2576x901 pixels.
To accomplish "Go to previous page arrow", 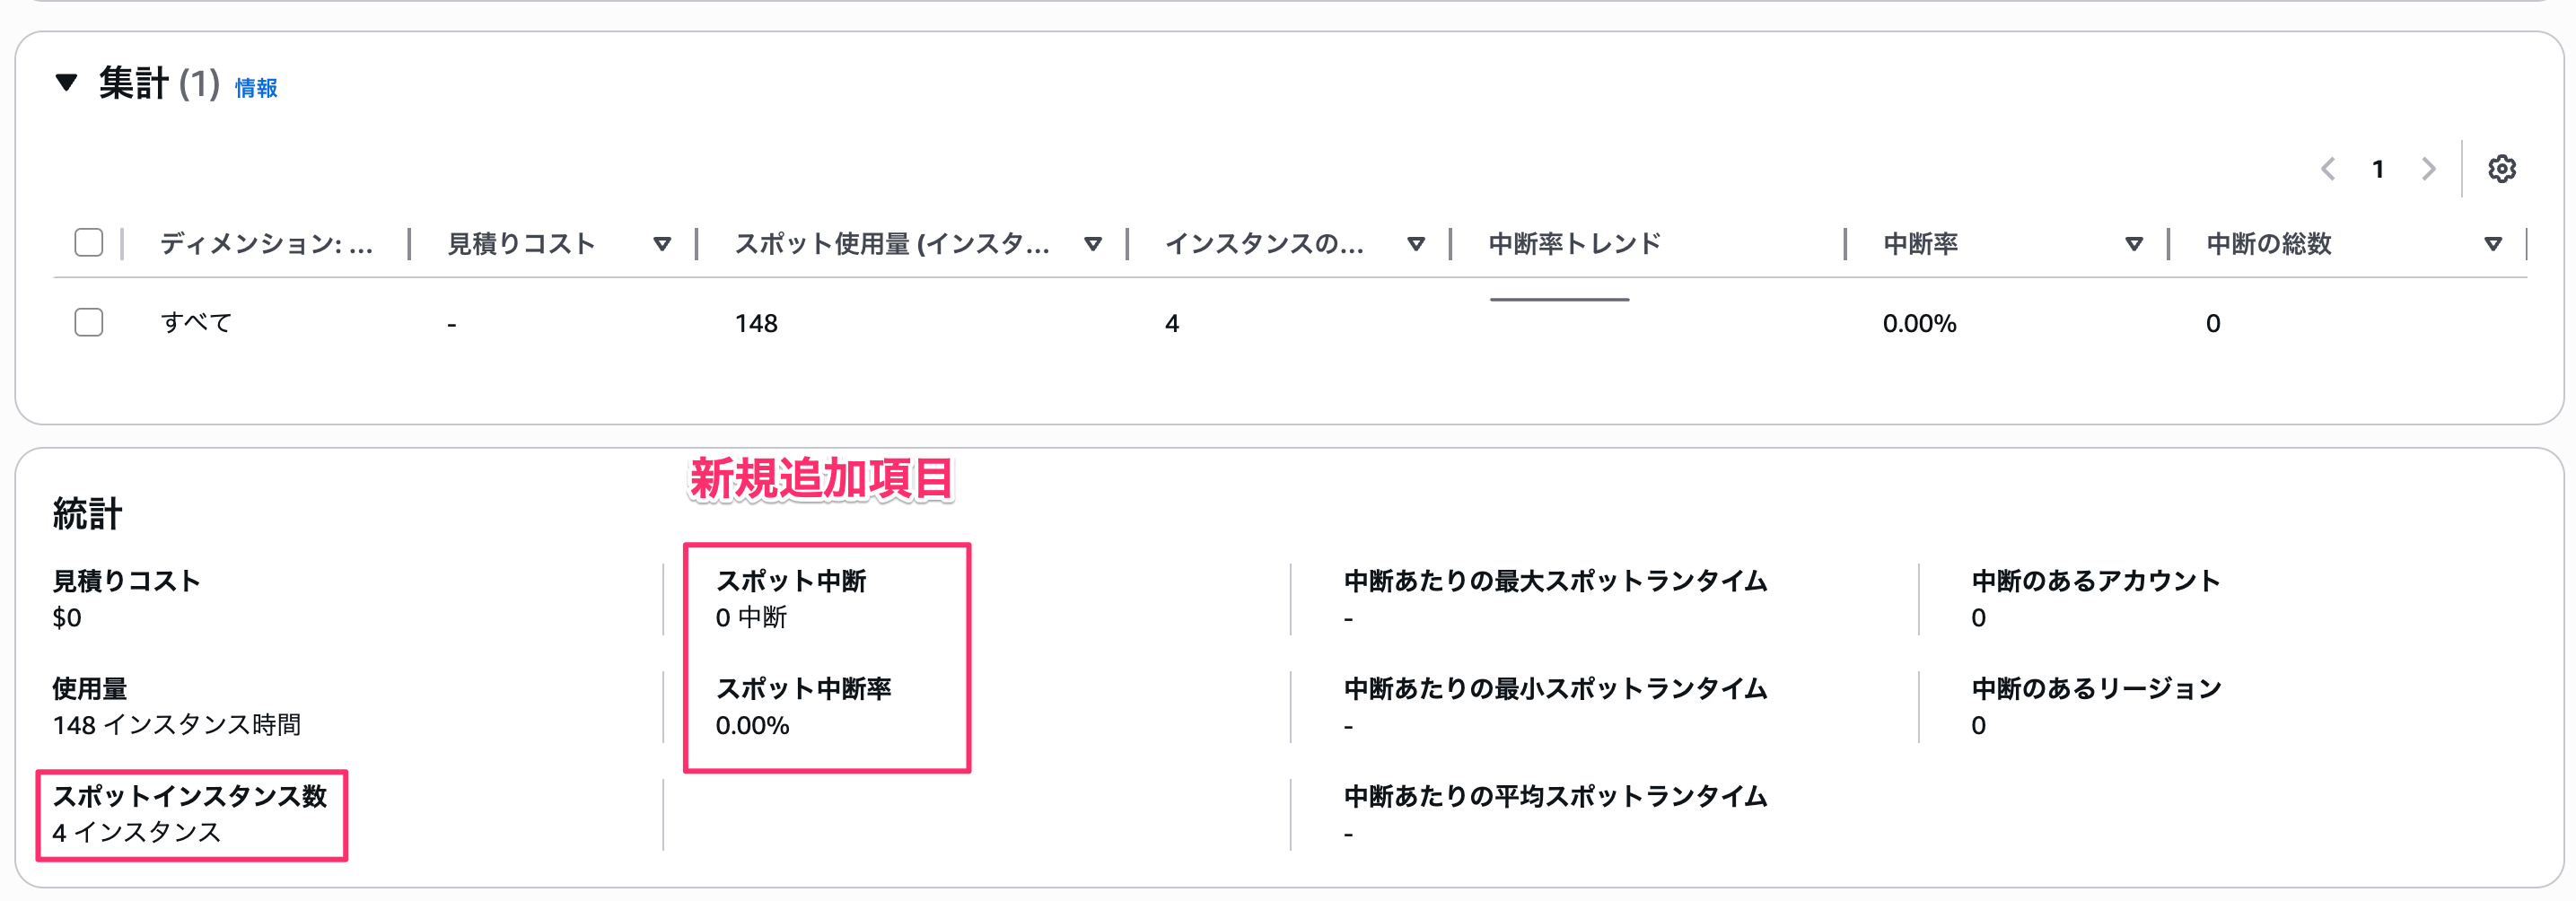I will (x=2328, y=169).
